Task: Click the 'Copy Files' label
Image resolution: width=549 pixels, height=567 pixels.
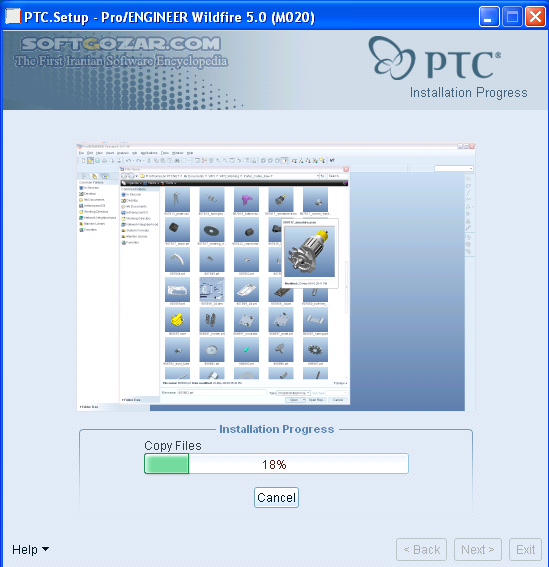Action: [x=173, y=446]
